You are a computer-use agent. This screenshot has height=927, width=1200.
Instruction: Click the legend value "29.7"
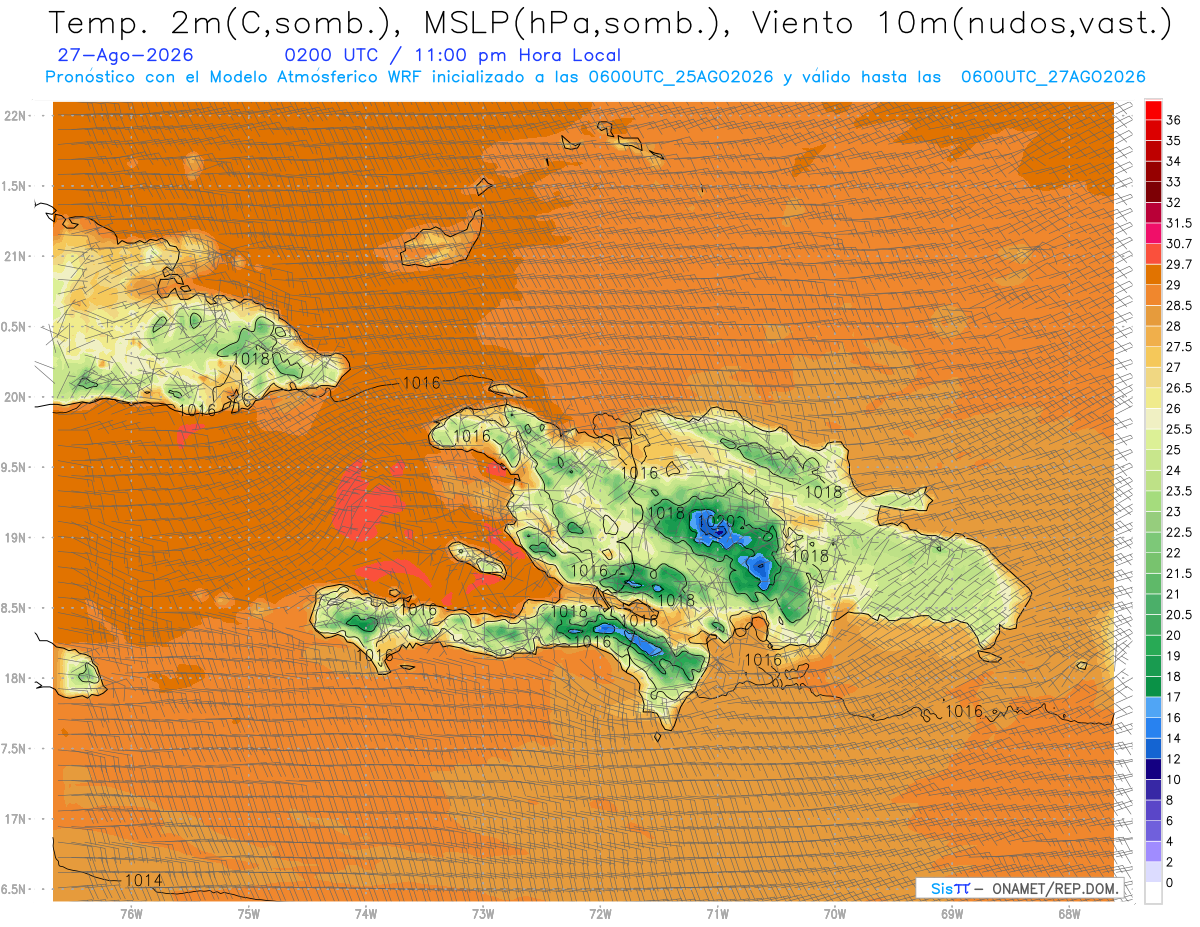[1178, 264]
